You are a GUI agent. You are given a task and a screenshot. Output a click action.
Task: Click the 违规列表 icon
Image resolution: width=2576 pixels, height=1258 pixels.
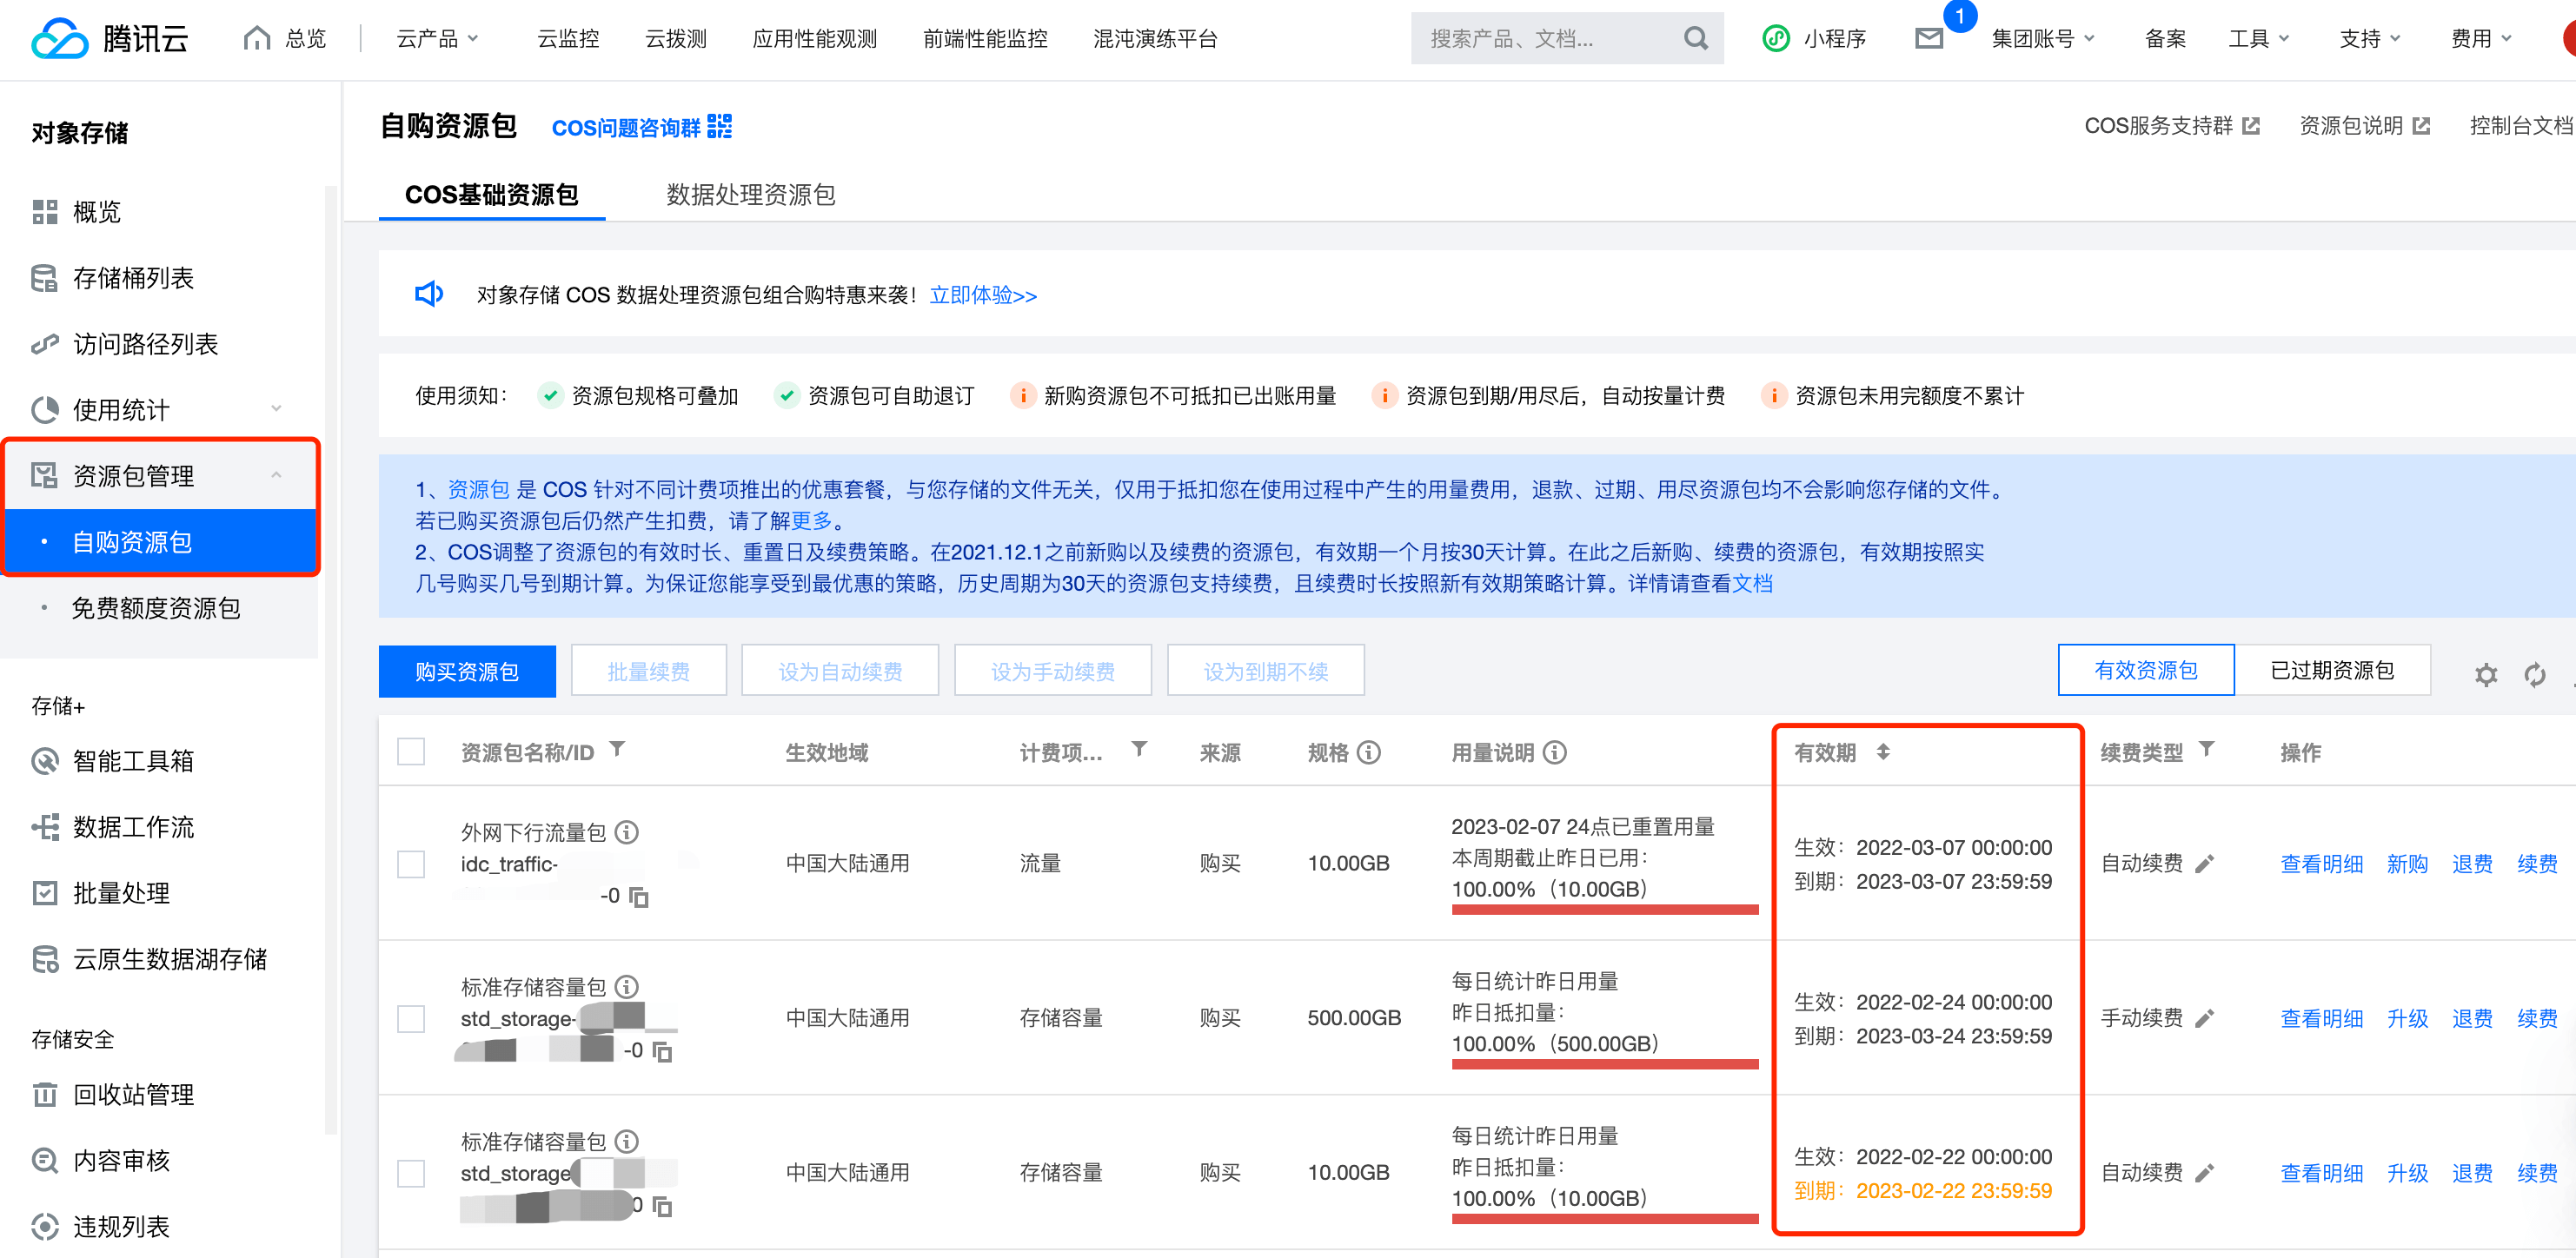45,1226
